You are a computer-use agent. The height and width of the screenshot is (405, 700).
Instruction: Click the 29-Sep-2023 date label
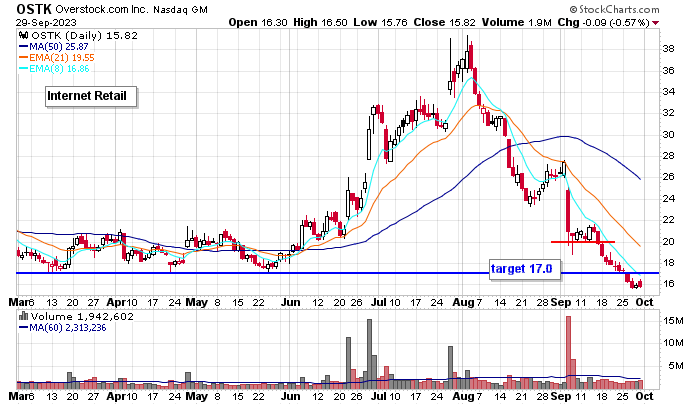pyautogui.click(x=46, y=22)
